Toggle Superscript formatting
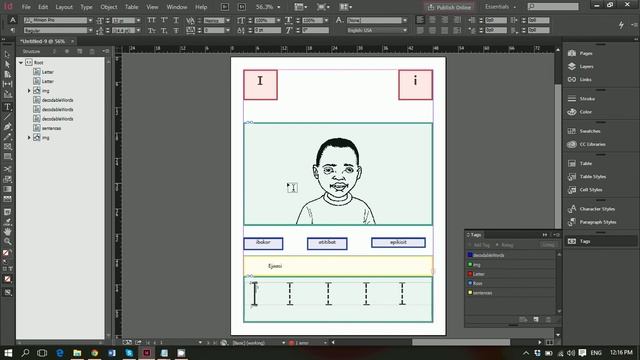 164,20
